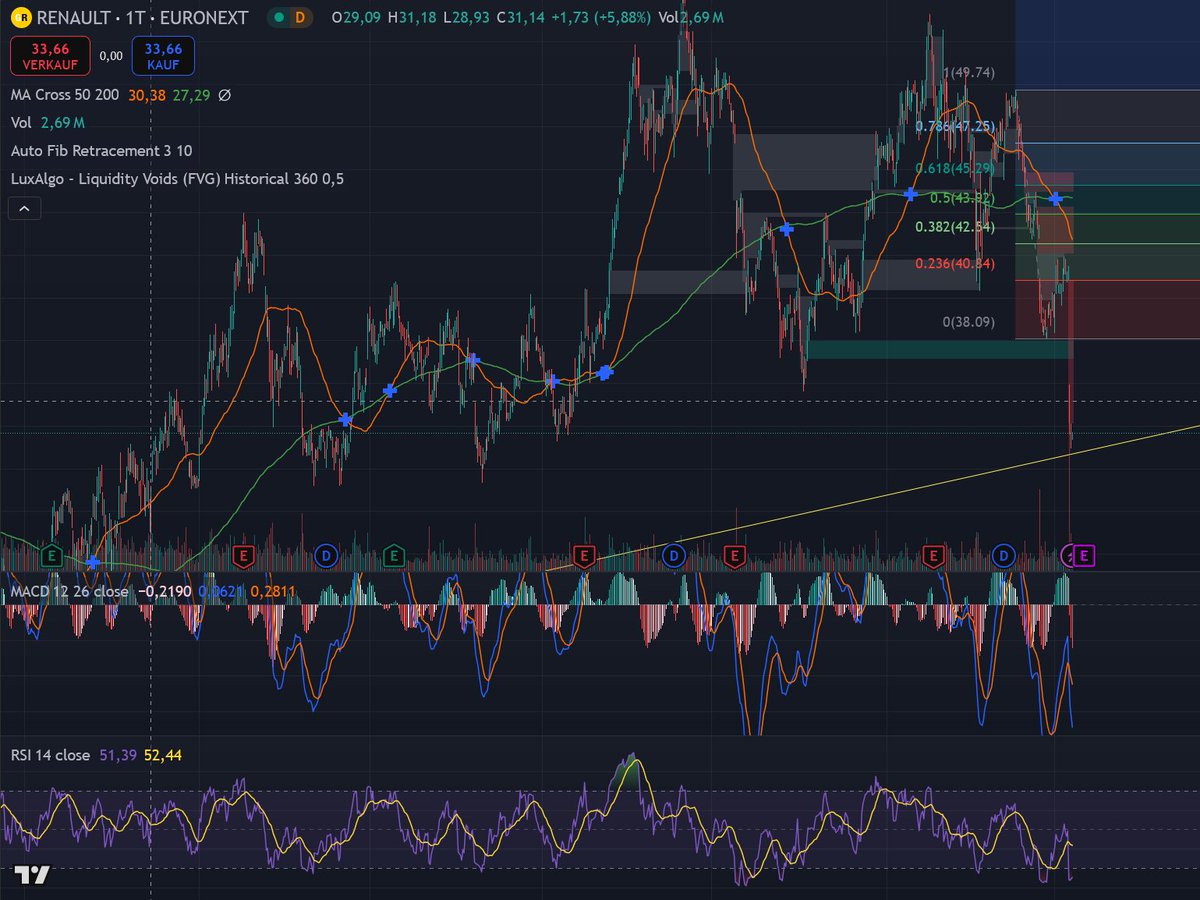The image size is (1200, 900).
Task: Click the leftmost green E earnings marker
Action: pyautogui.click(x=51, y=554)
